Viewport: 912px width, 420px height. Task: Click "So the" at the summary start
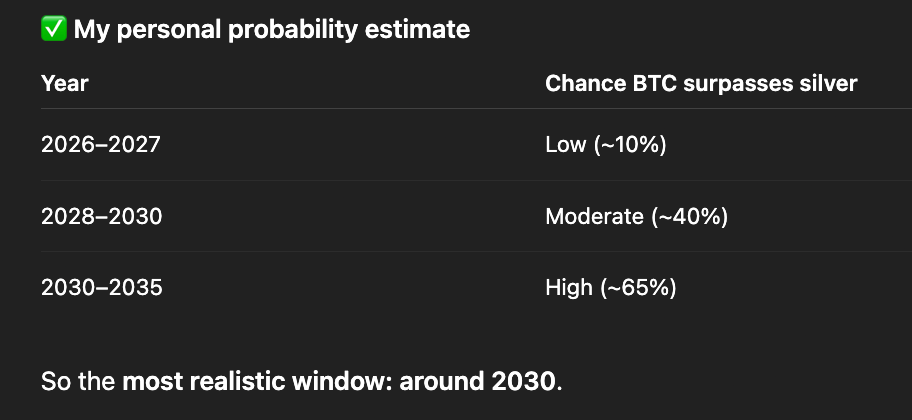[78, 381]
